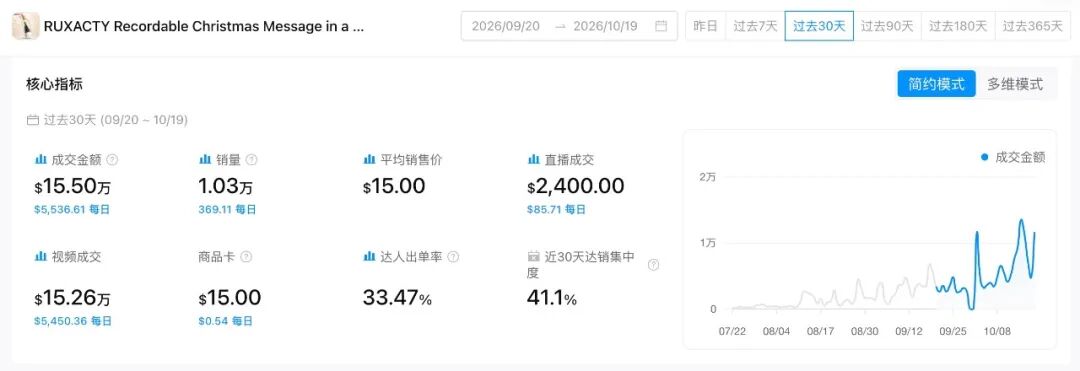The image size is (1080, 371).
Task: Click the calendar icon in date range picker
Action: point(661,26)
